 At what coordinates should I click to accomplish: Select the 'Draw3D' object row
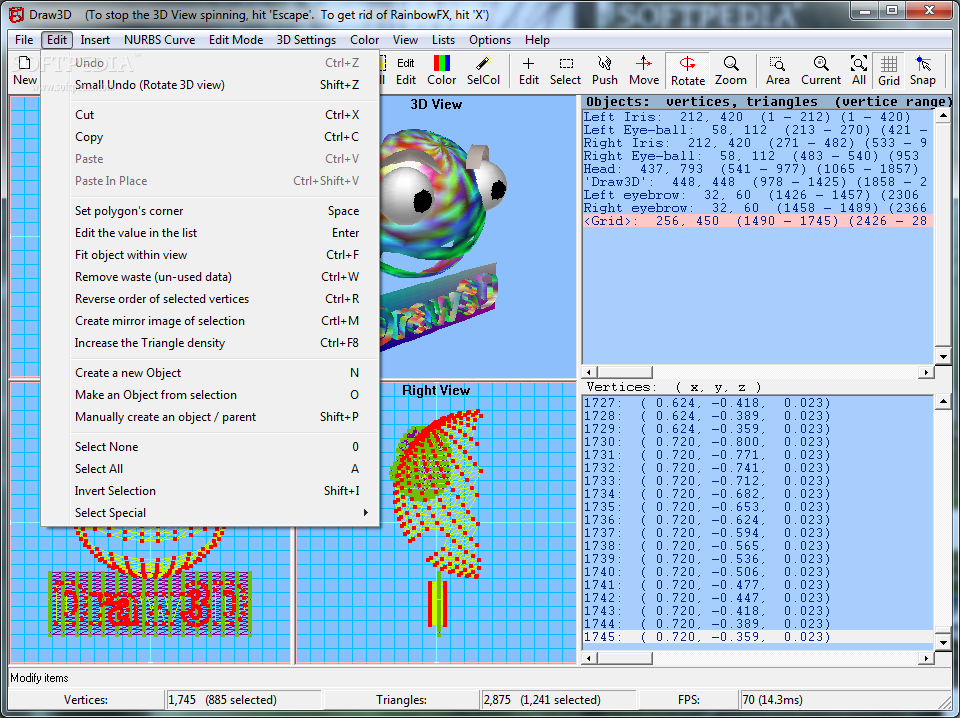point(758,182)
